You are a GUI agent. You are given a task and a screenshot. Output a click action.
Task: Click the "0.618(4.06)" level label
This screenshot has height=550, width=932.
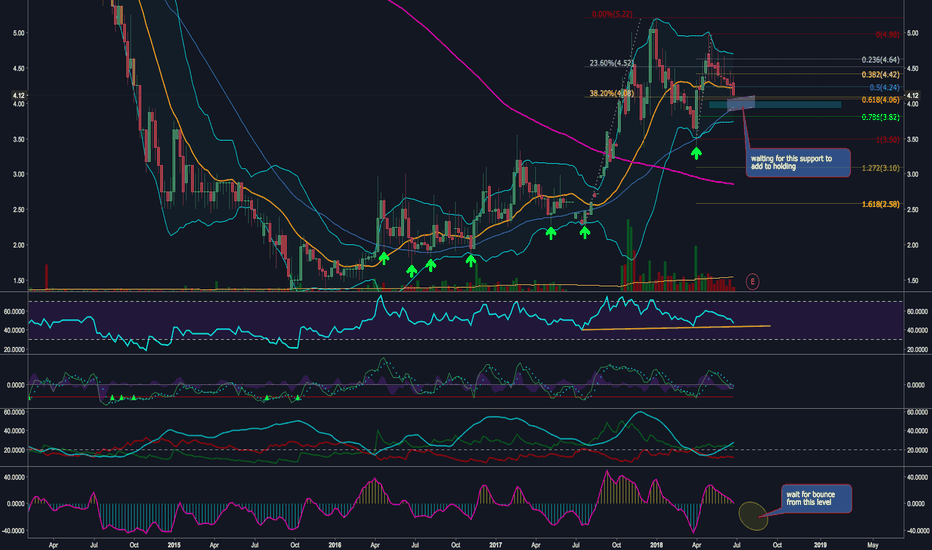tap(880, 100)
